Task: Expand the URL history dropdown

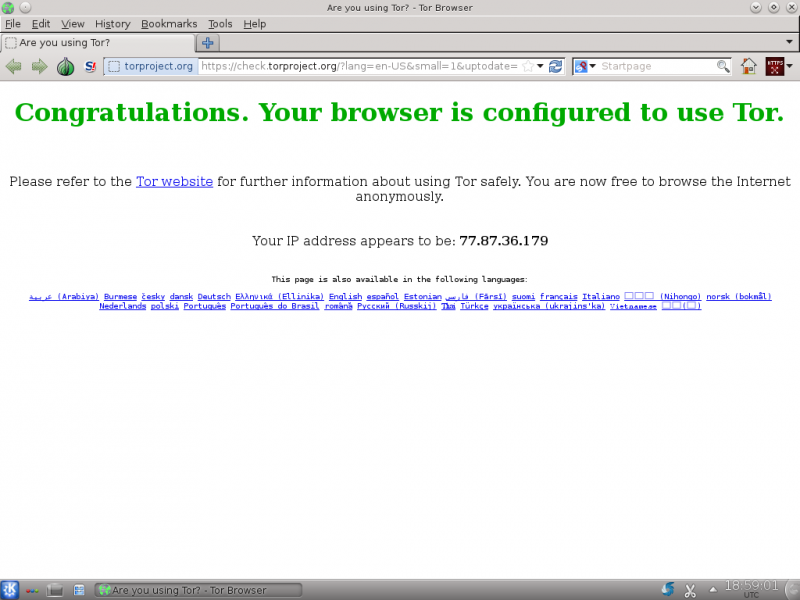Action: click(540, 66)
